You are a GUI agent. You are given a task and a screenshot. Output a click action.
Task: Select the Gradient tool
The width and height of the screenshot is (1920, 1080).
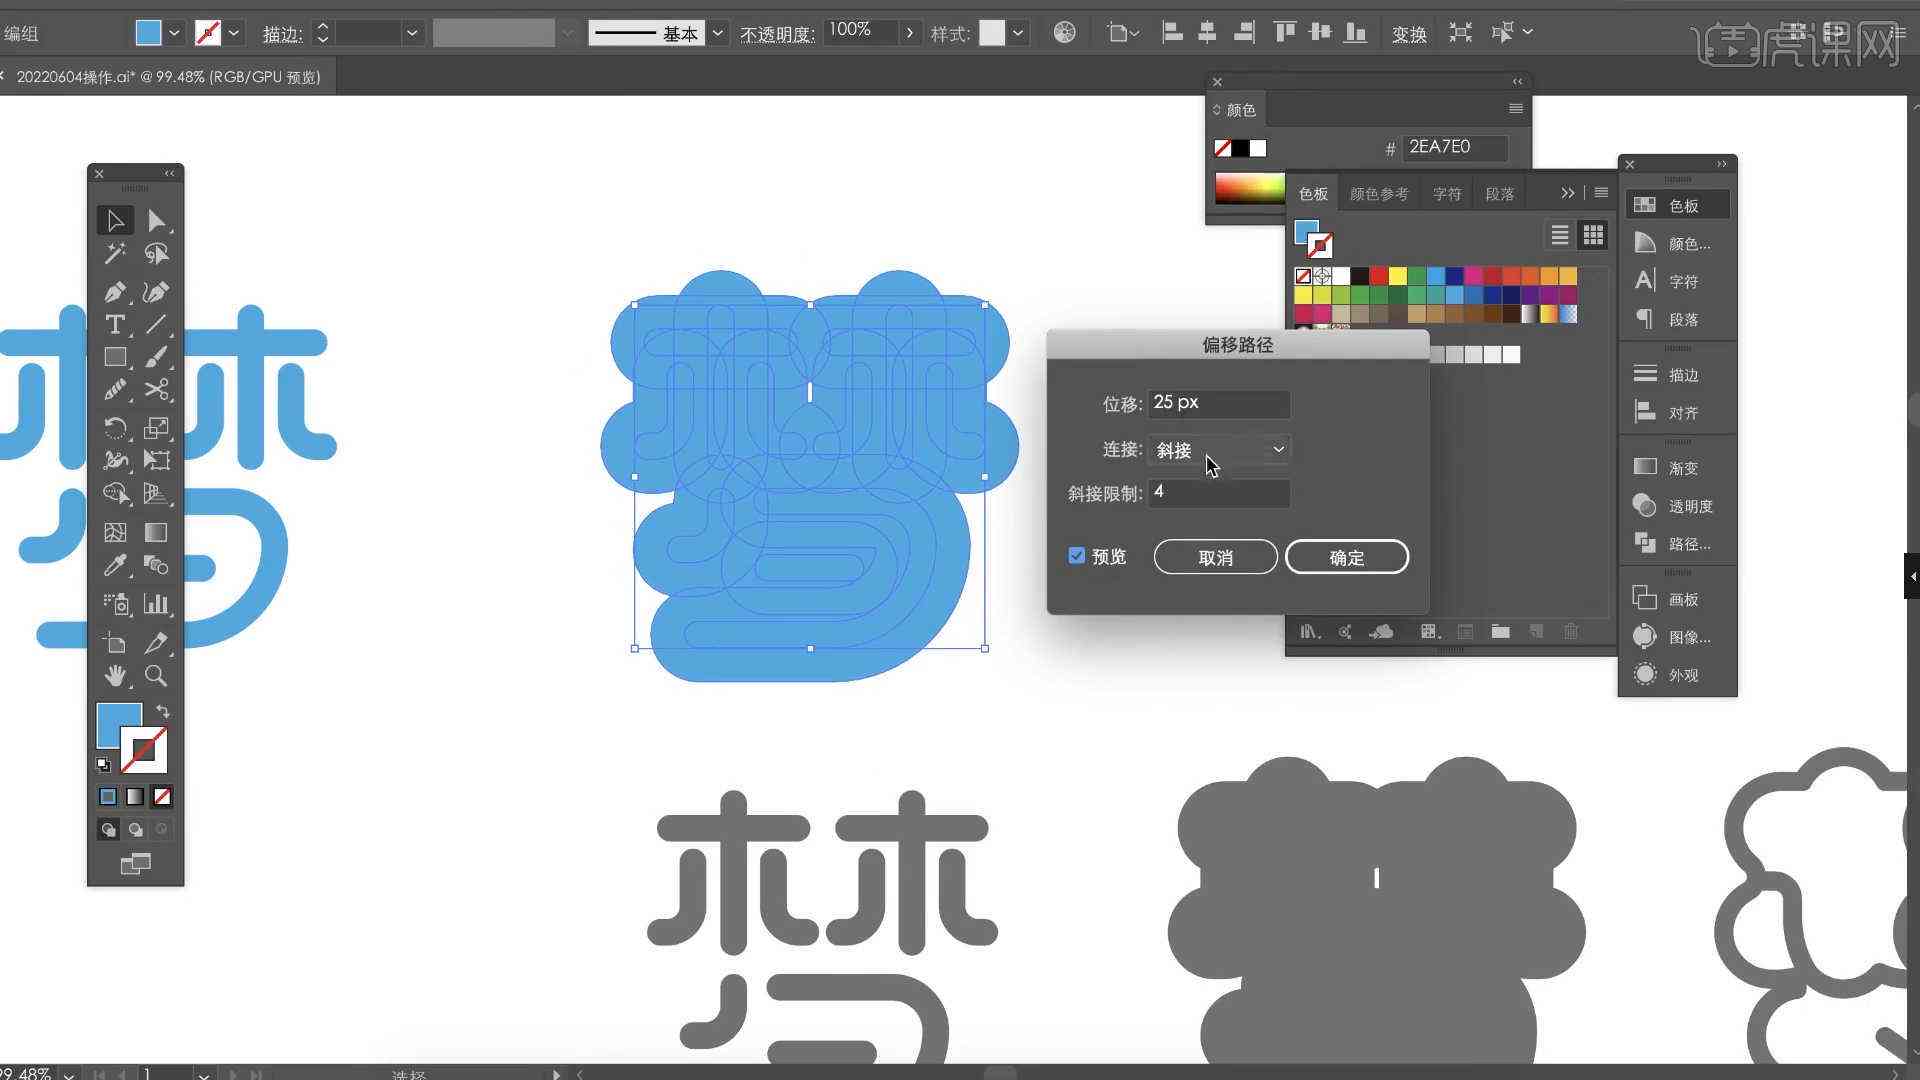[156, 532]
